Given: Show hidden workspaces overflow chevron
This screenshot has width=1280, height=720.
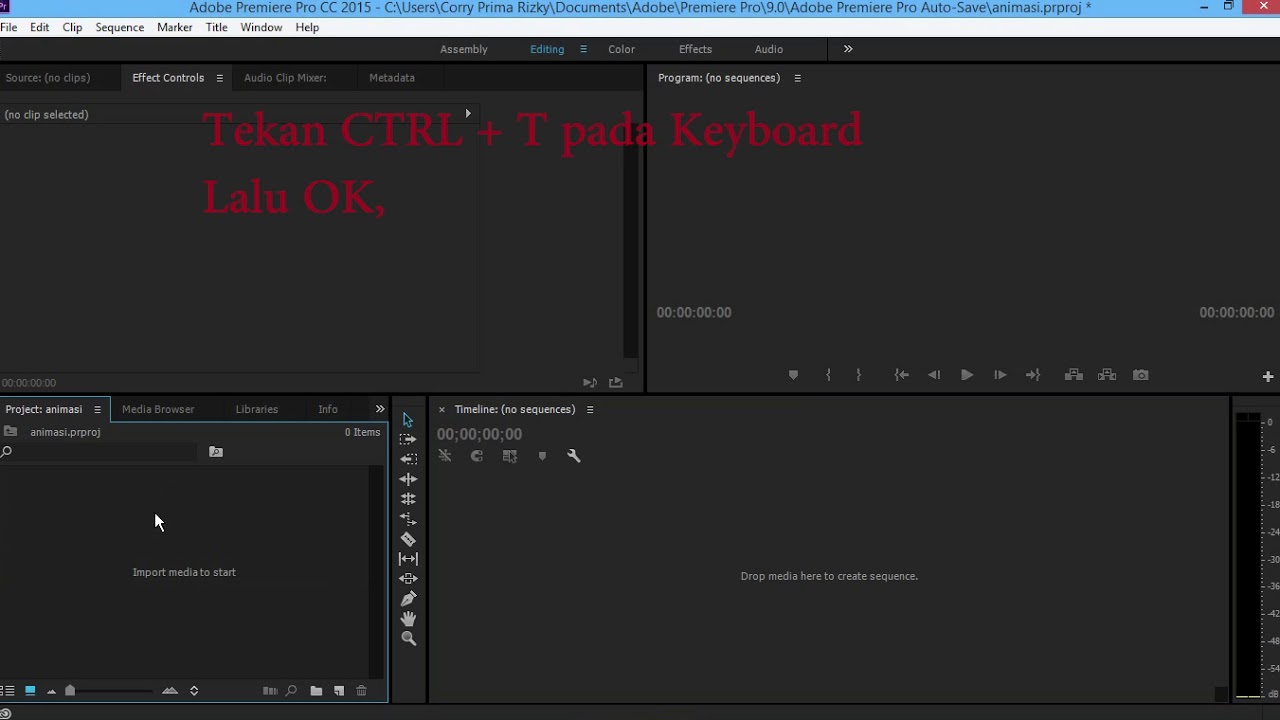Looking at the screenshot, I should point(848,49).
